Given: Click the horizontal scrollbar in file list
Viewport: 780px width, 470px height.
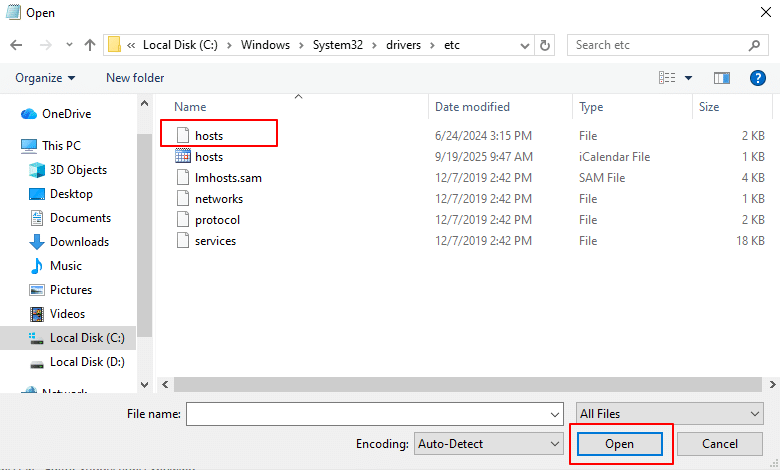Looking at the screenshot, I should click(x=450, y=385).
